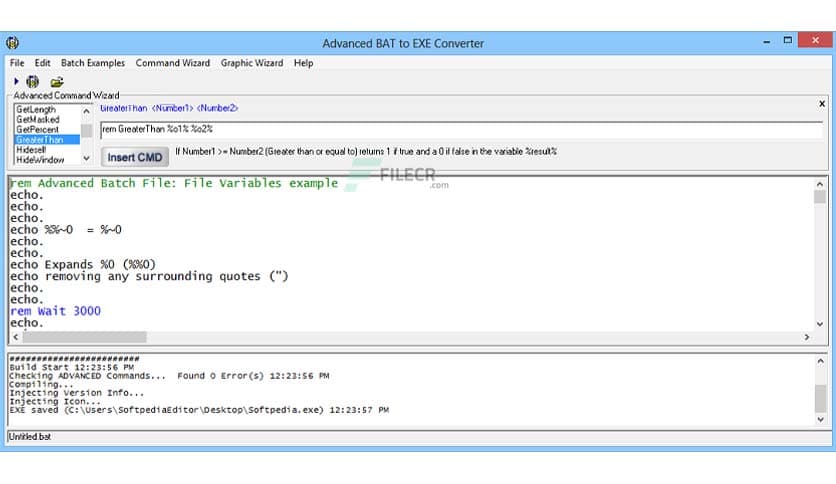Open the Batch Examples menu
The image size is (836, 484).
pyautogui.click(x=93, y=63)
